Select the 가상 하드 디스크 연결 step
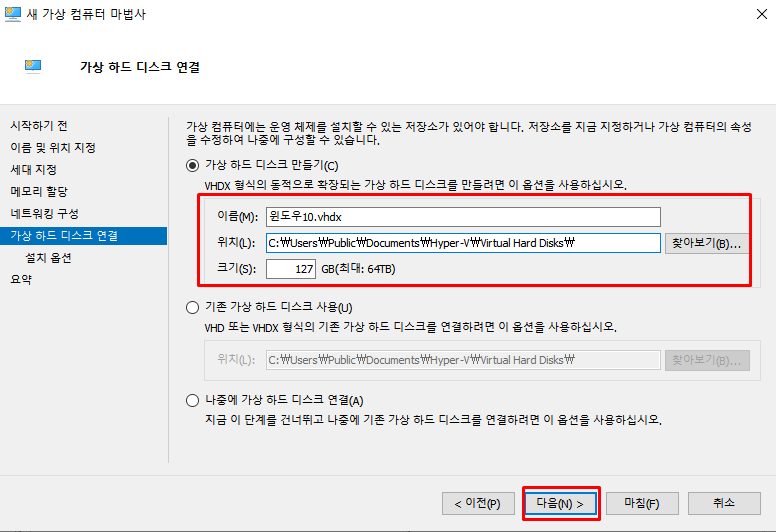The width and height of the screenshot is (776, 532). point(84,236)
